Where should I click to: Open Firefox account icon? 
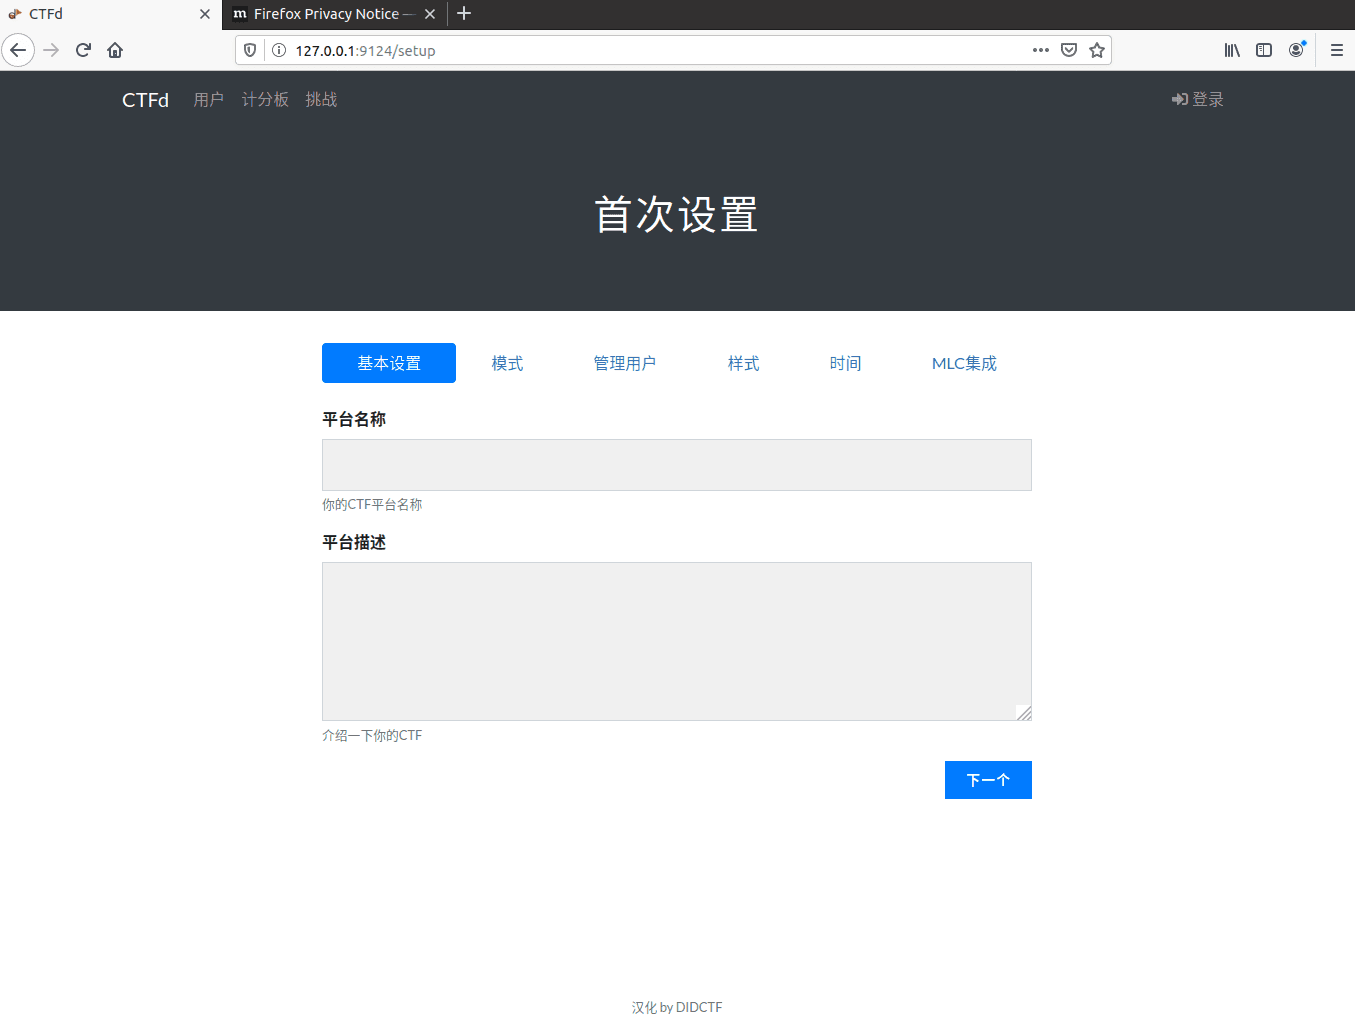[x=1296, y=50]
